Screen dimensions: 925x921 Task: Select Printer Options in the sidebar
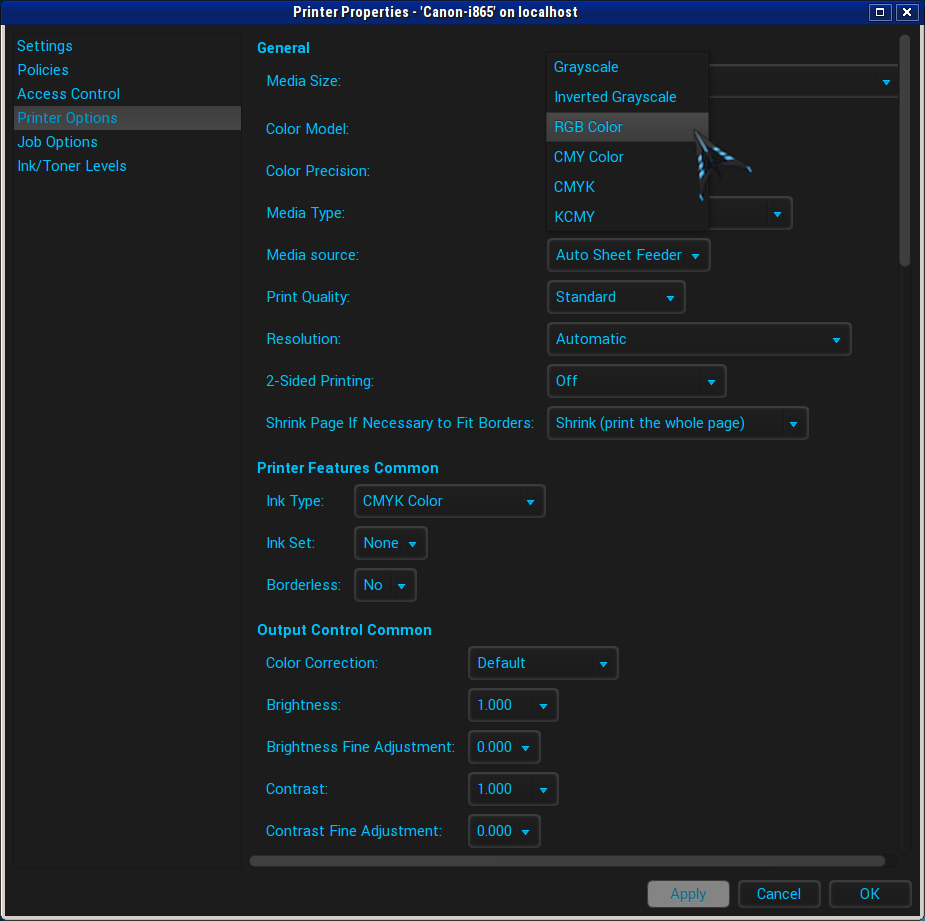pos(127,118)
